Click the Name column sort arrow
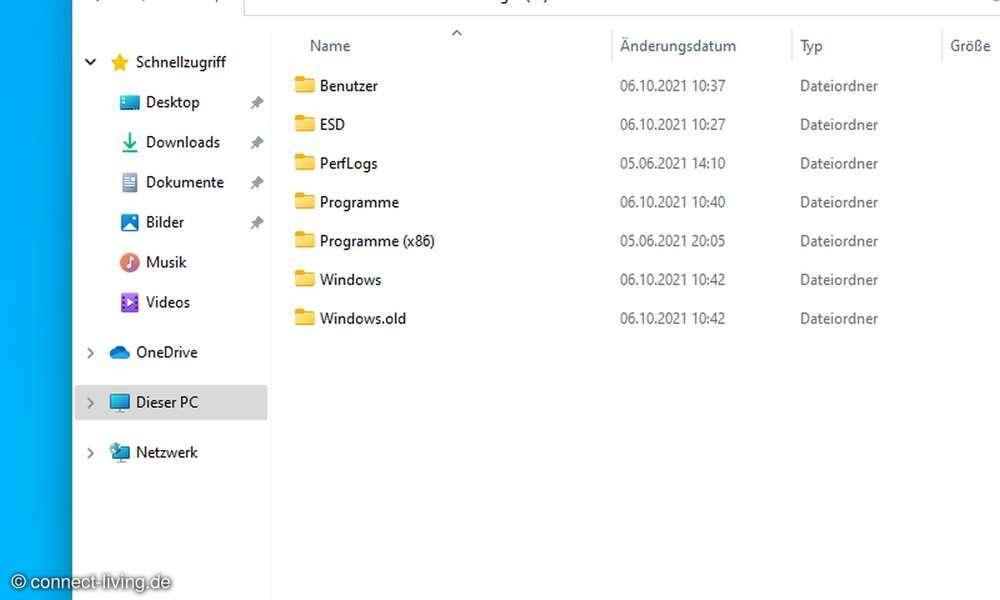The image size is (1000, 600). [457, 32]
